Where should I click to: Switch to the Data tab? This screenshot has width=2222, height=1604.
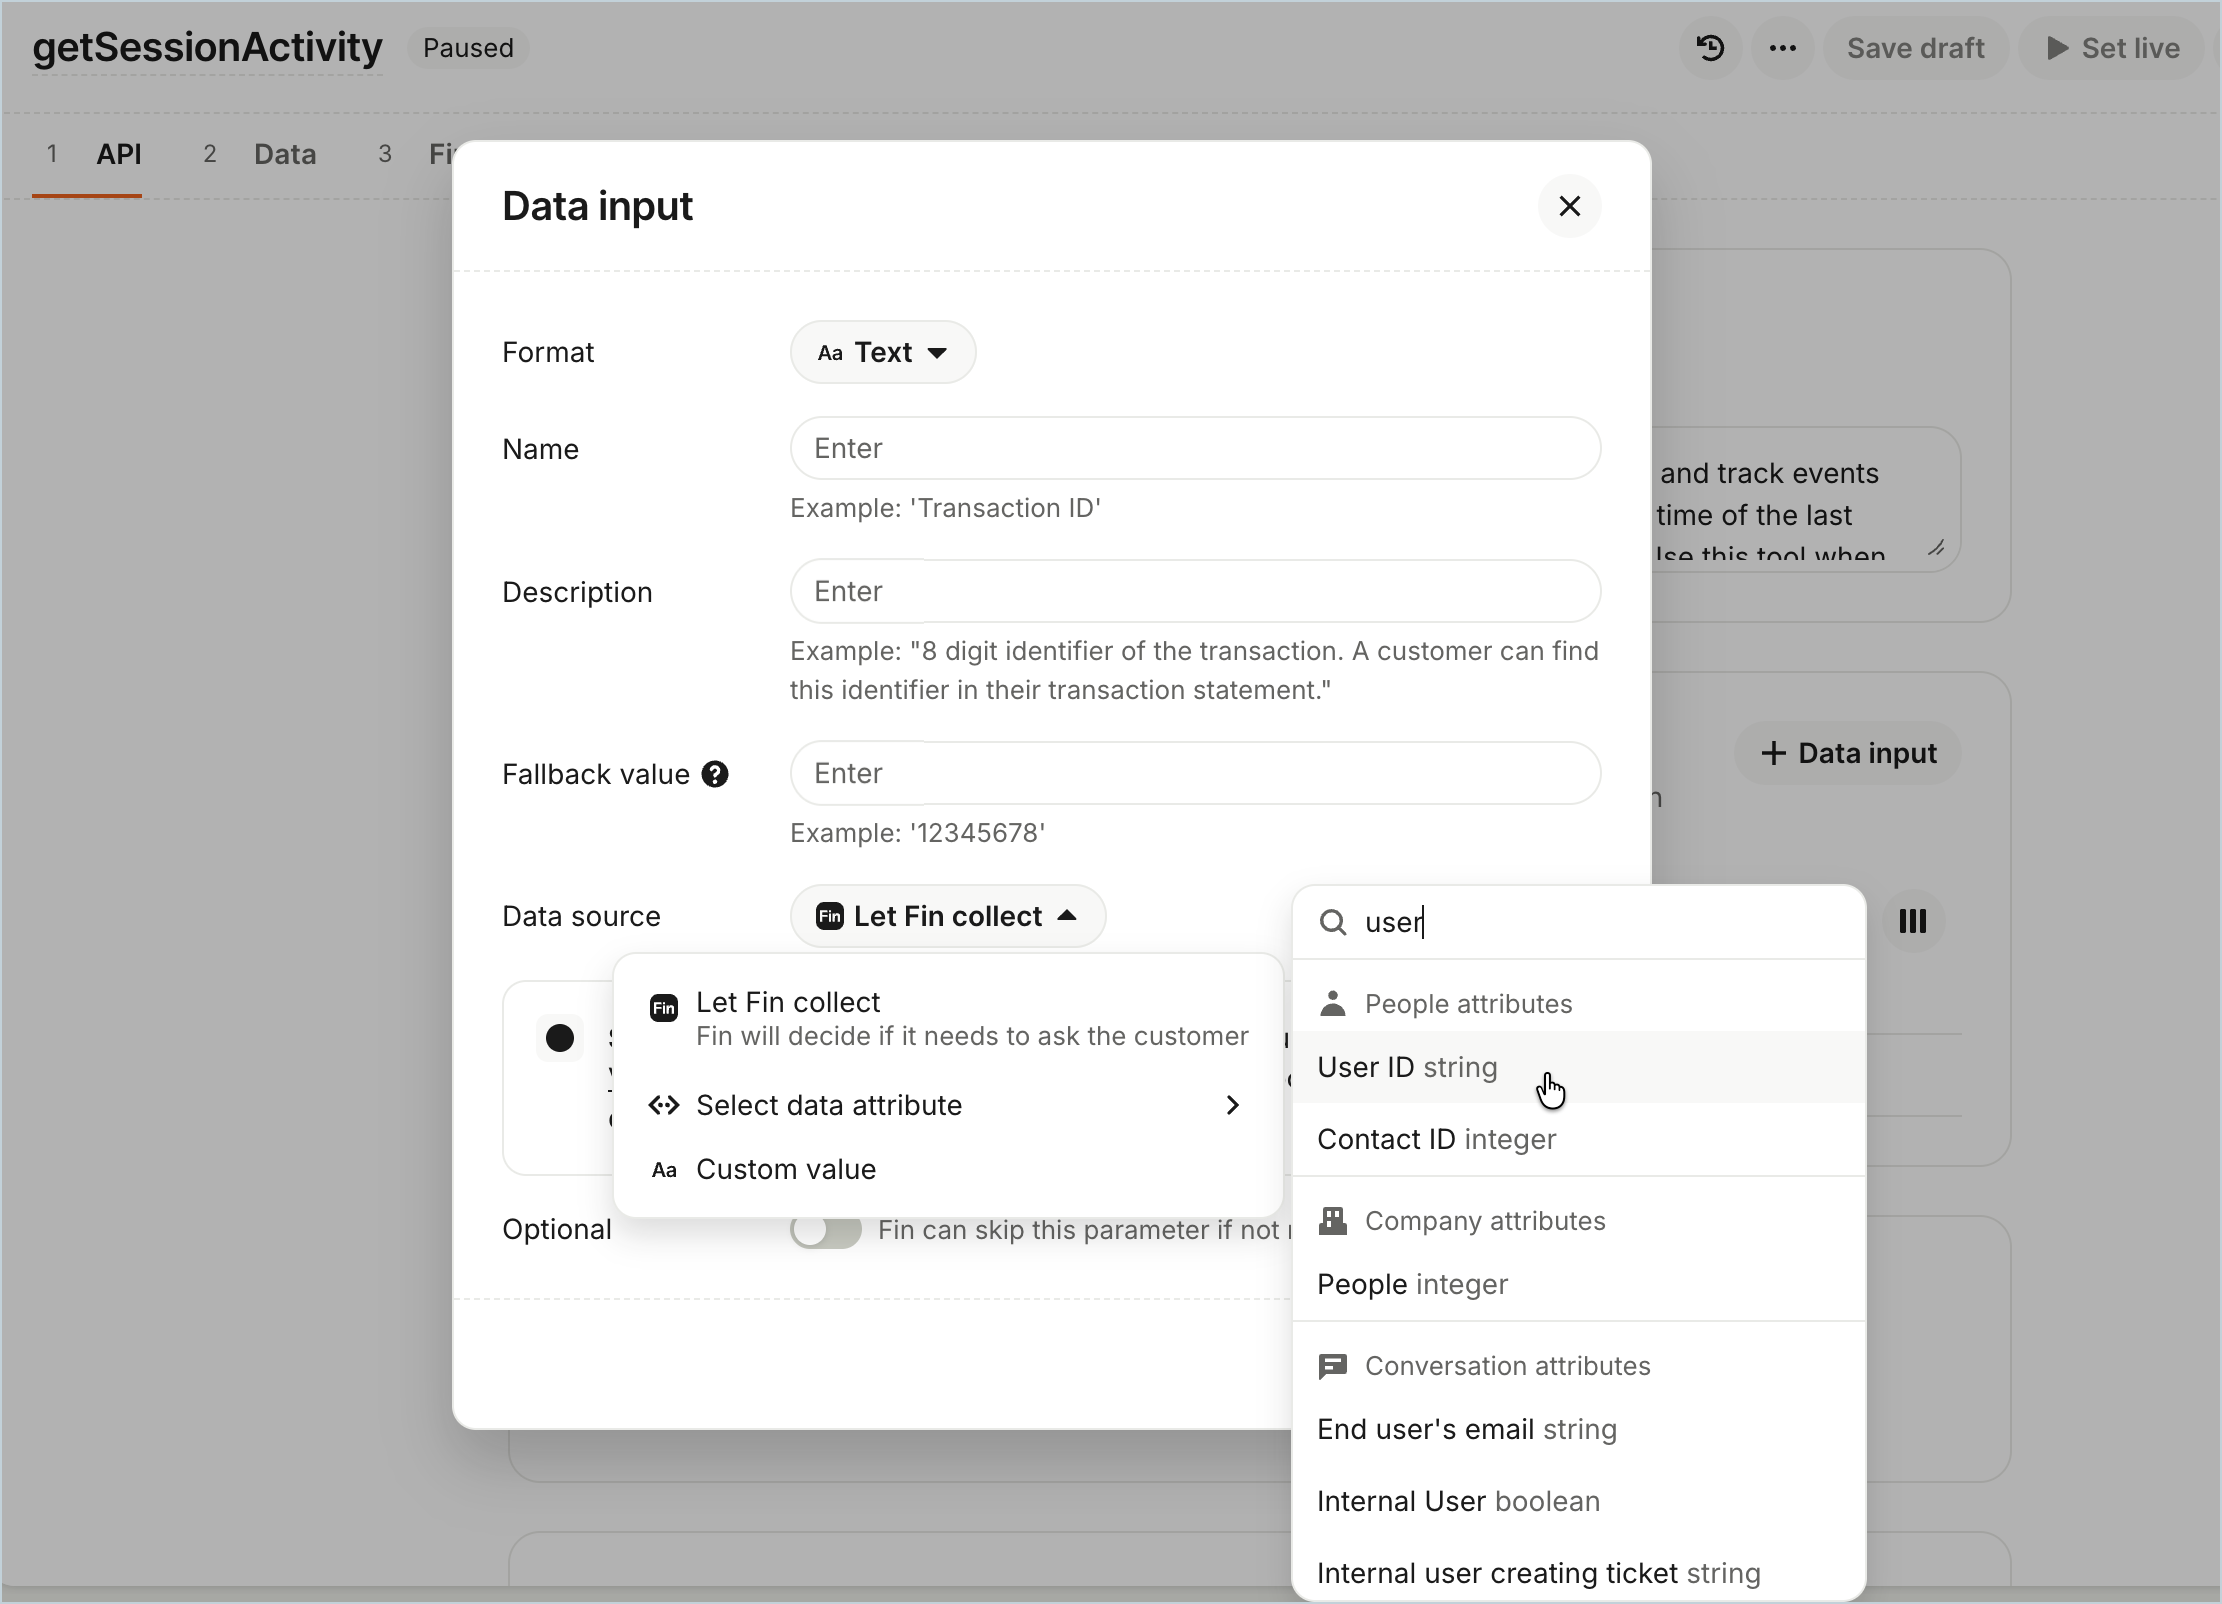tap(260, 154)
